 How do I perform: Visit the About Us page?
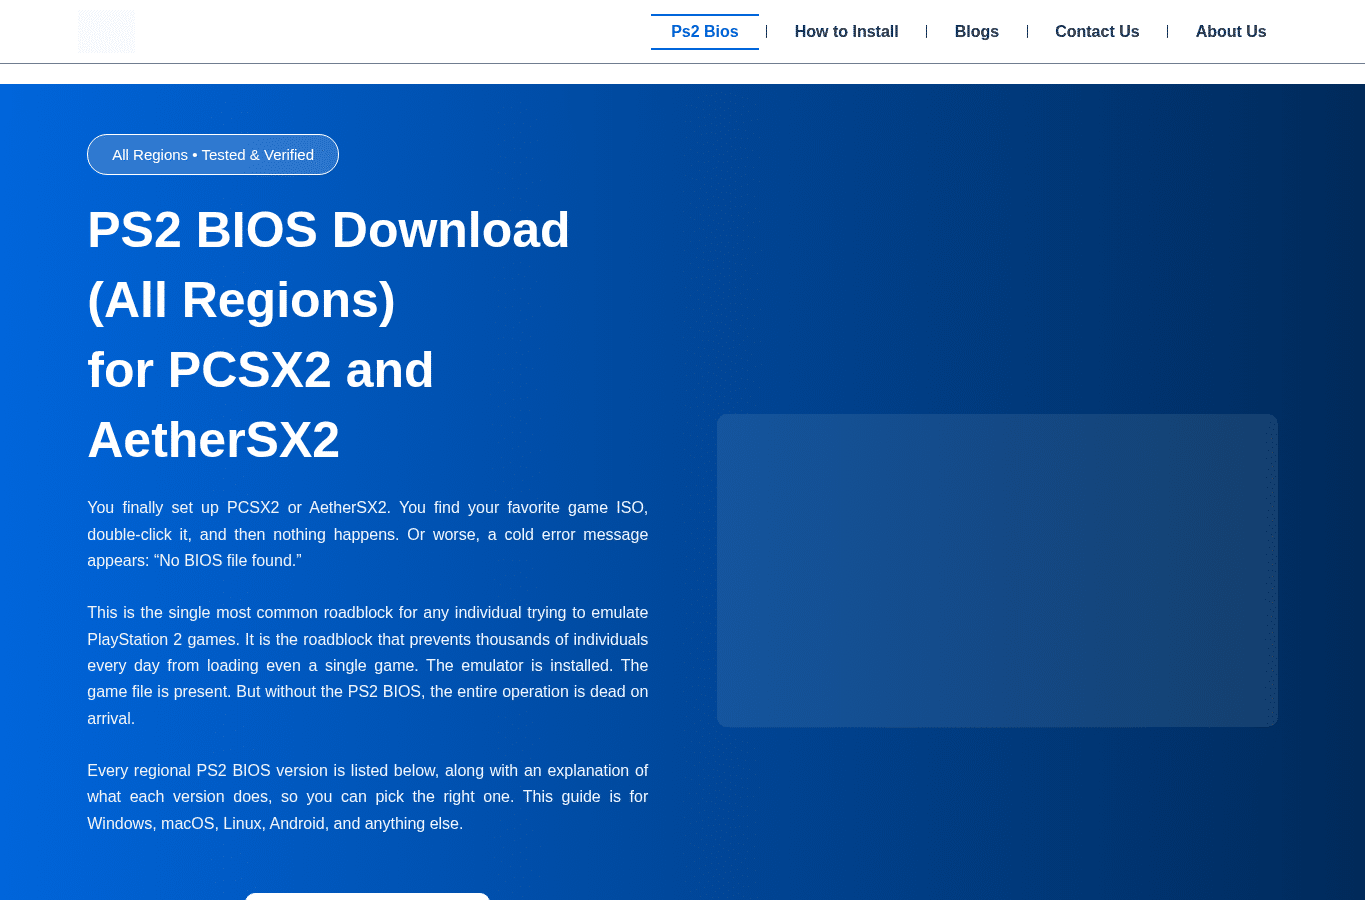pos(1231,32)
